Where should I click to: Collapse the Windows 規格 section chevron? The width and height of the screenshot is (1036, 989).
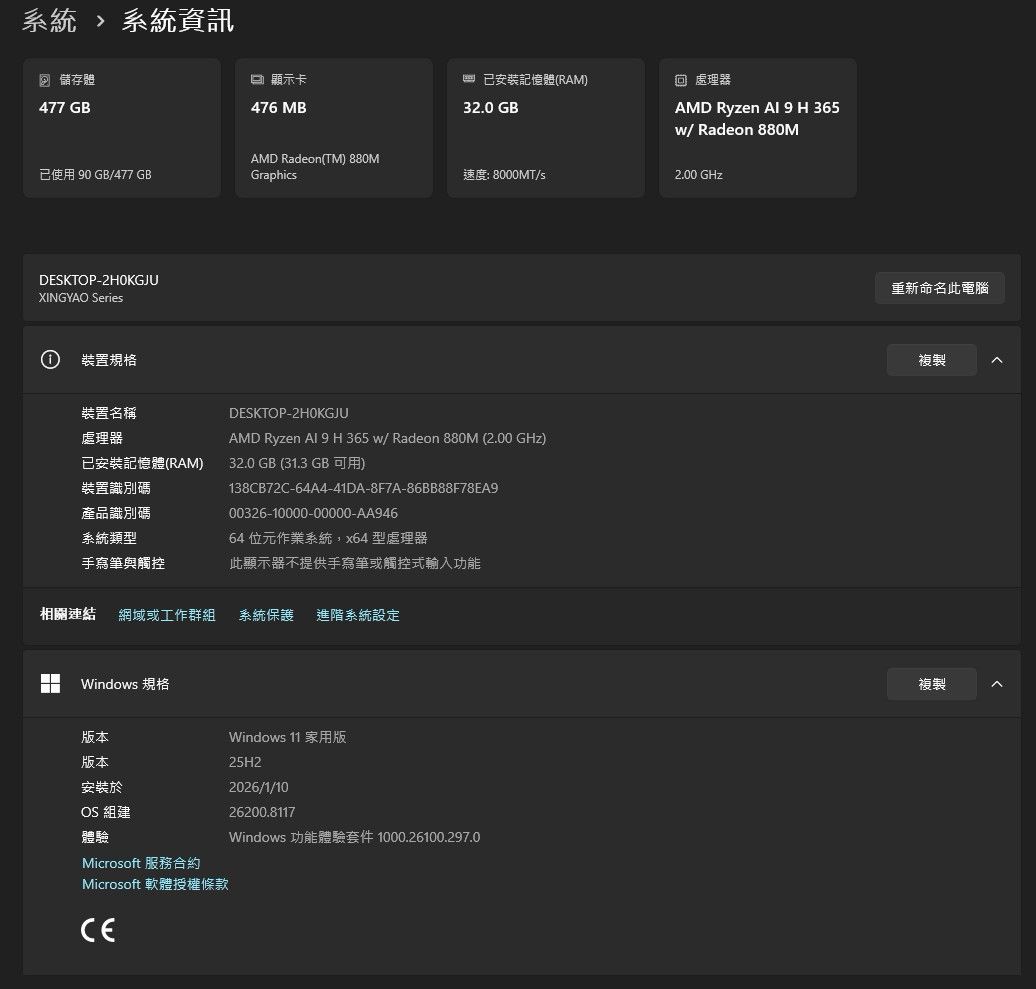coord(996,684)
